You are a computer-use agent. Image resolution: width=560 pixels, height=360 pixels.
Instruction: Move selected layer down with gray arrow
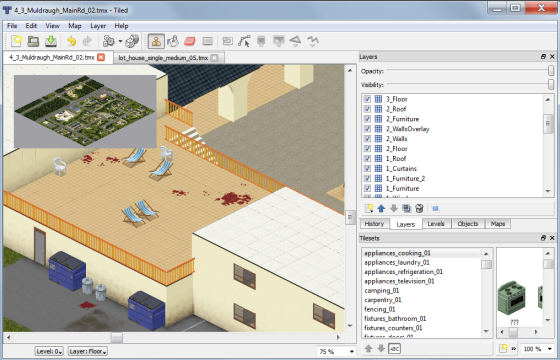tap(394, 209)
